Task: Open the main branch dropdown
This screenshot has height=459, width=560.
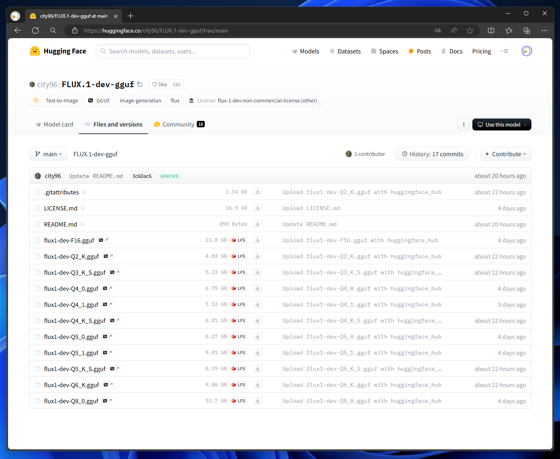Action: tap(48, 154)
